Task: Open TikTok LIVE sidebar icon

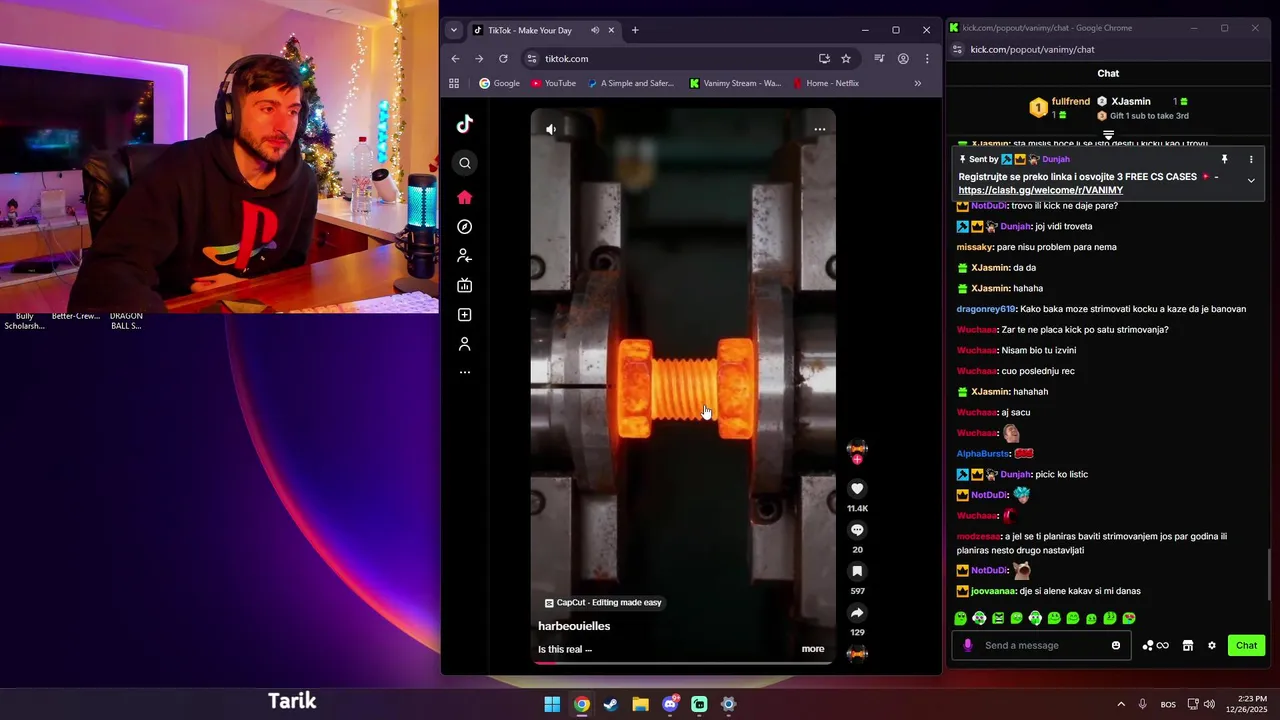Action: [465, 285]
